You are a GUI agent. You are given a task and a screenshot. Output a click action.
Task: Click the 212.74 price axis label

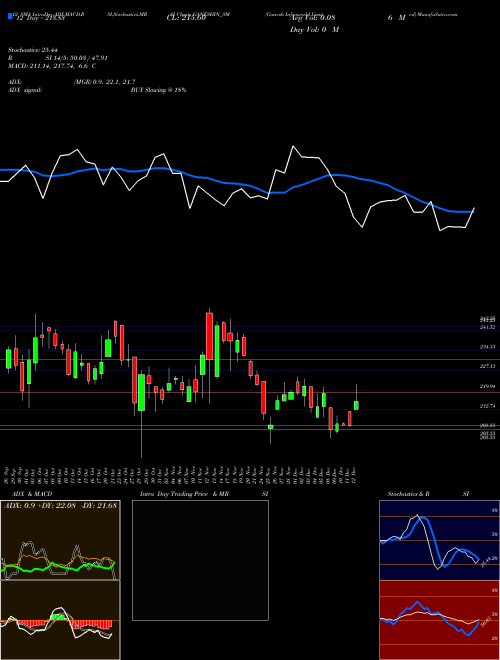point(488,406)
